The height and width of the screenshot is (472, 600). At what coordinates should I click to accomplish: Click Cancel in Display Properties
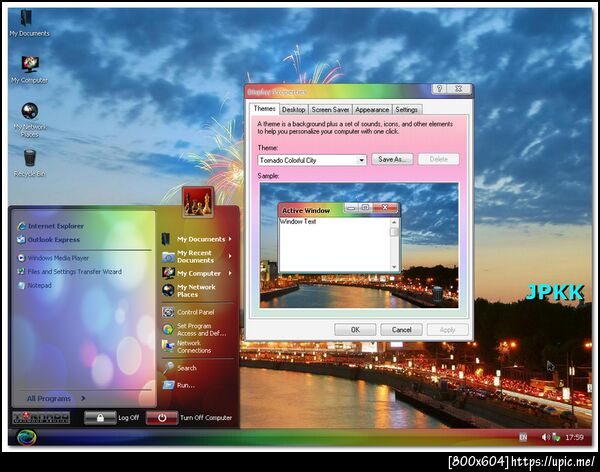[401, 330]
